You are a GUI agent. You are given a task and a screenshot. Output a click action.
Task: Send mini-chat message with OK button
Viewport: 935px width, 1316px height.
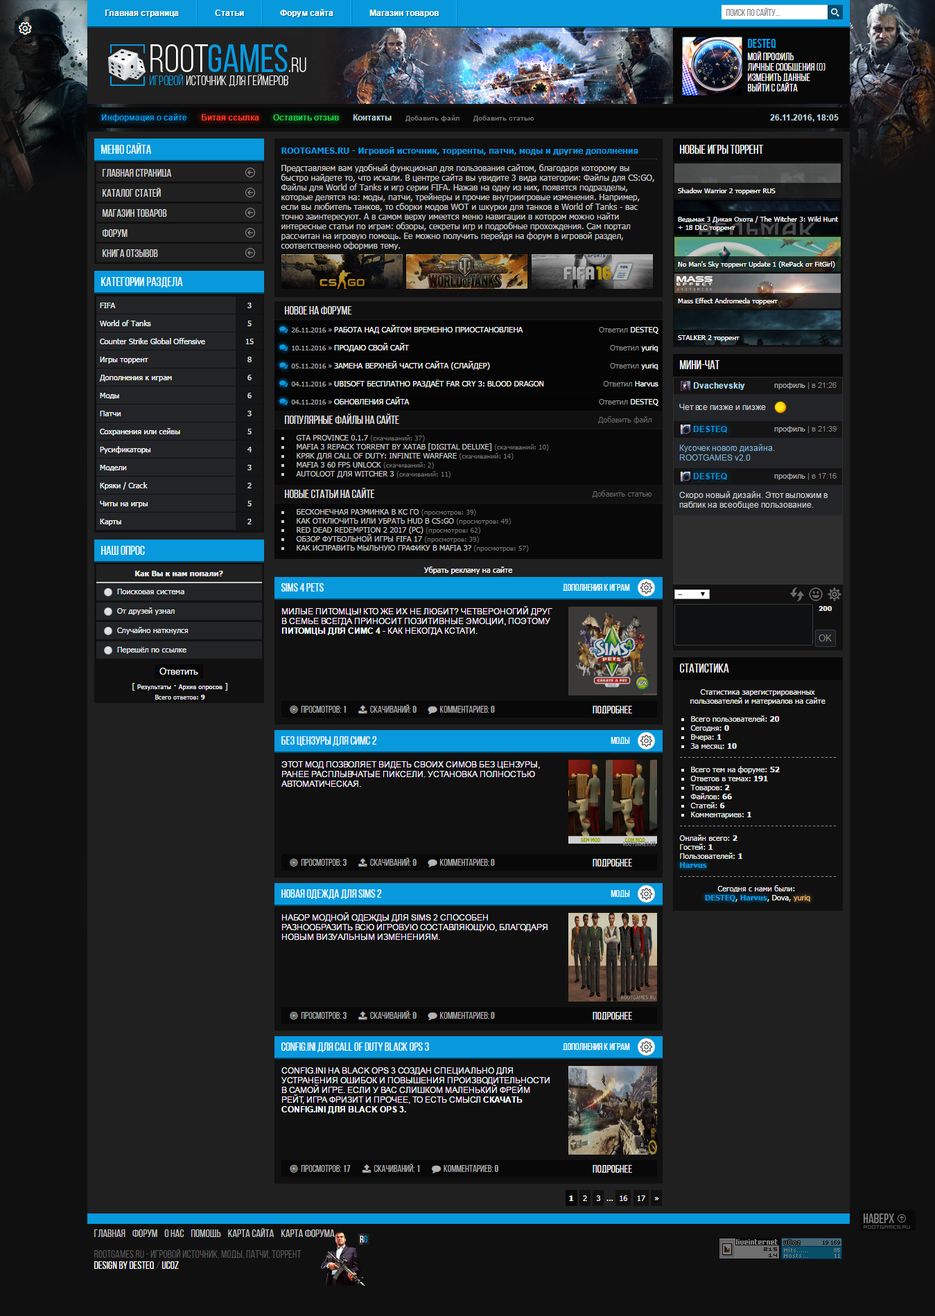[x=825, y=637]
